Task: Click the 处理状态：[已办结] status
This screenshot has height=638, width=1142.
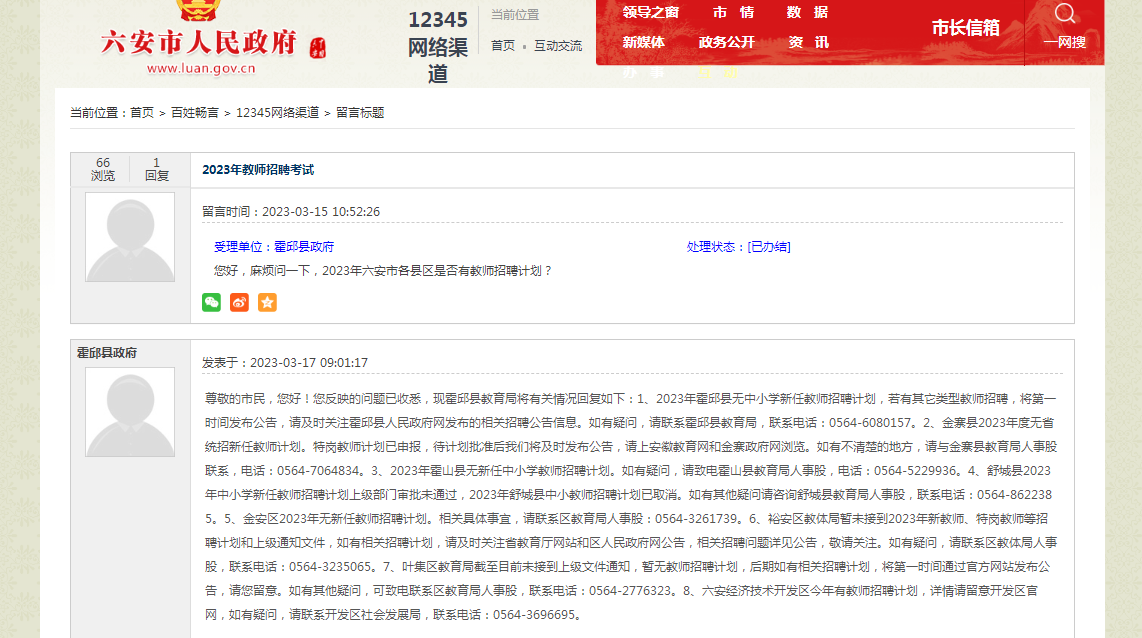Action: click(x=739, y=247)
